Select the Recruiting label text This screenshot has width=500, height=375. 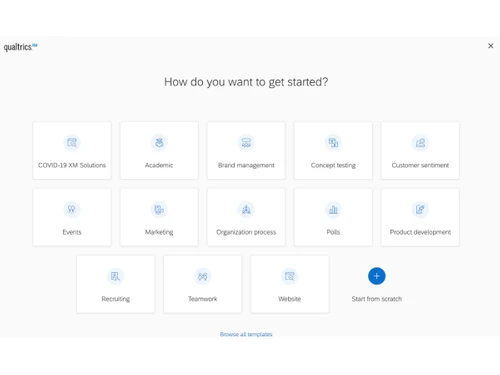(115, 299)
